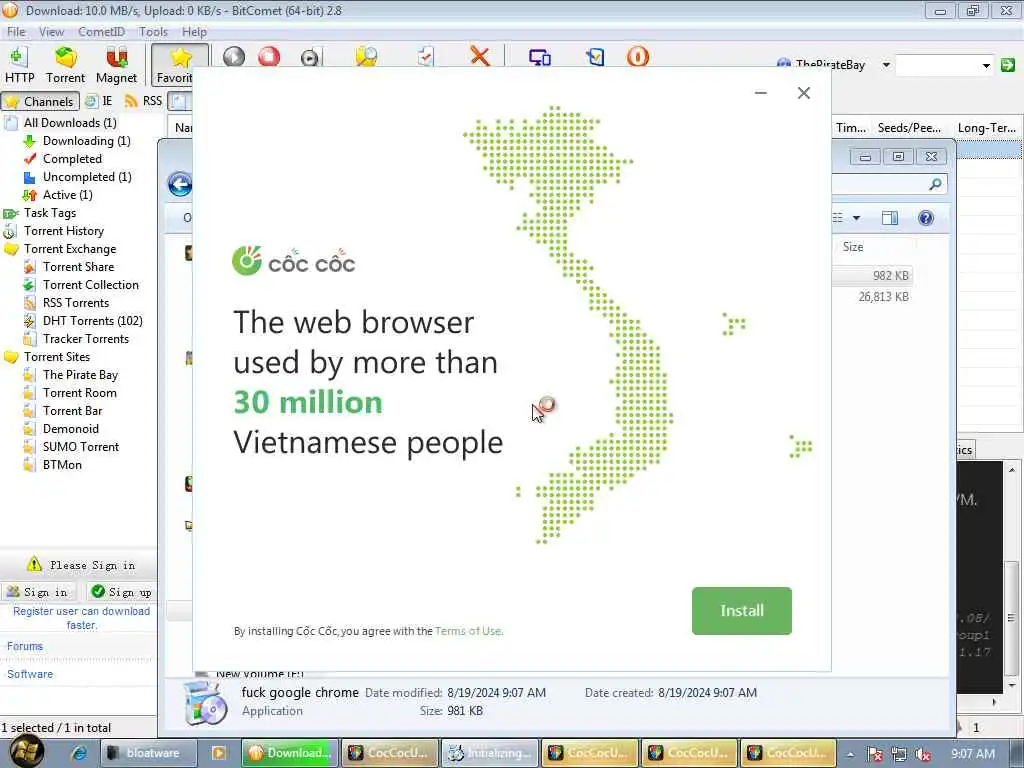Click the magnifier search toolbar icon
The height and width of the screenshot is (768, 1024).
pyautogui.click(x=366, y=57)
